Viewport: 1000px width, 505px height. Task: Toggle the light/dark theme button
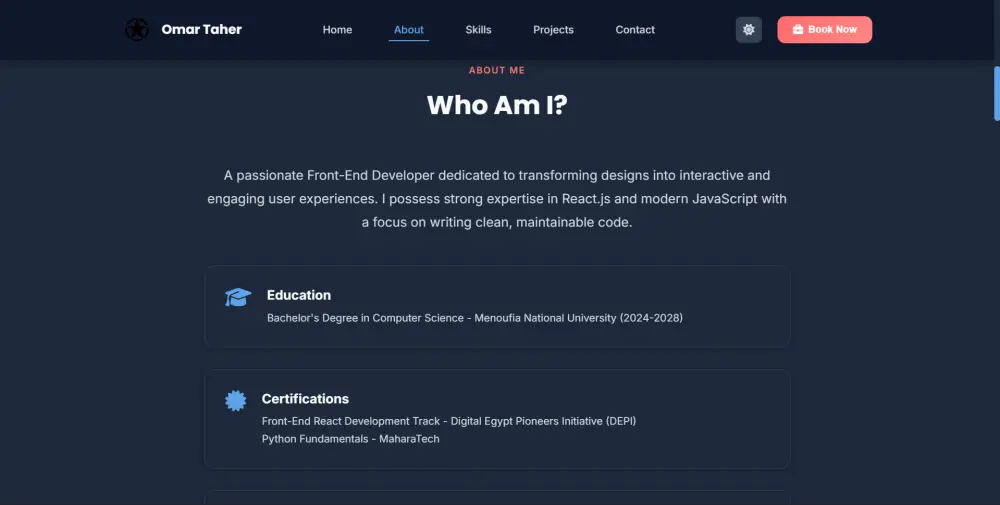[x=749, y=30]
